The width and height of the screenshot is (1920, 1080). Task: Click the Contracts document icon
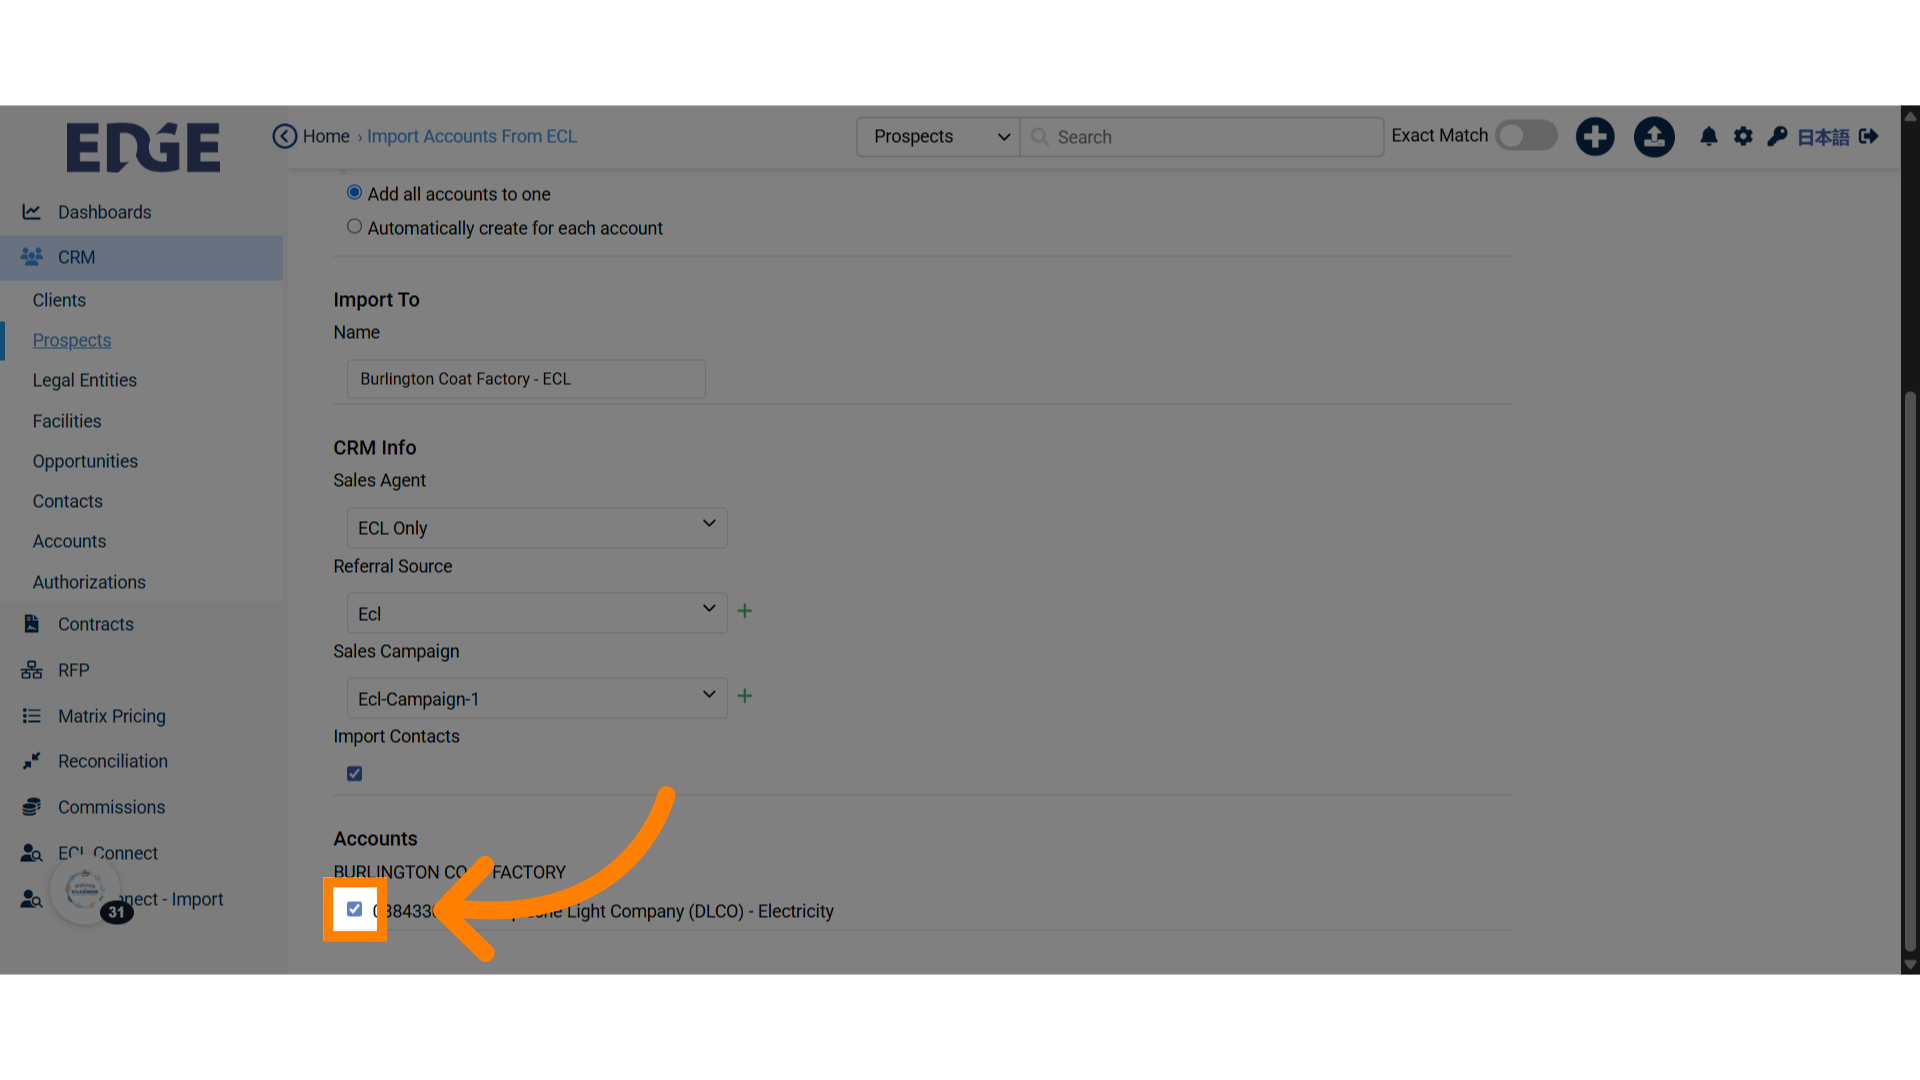pos(32,624)
